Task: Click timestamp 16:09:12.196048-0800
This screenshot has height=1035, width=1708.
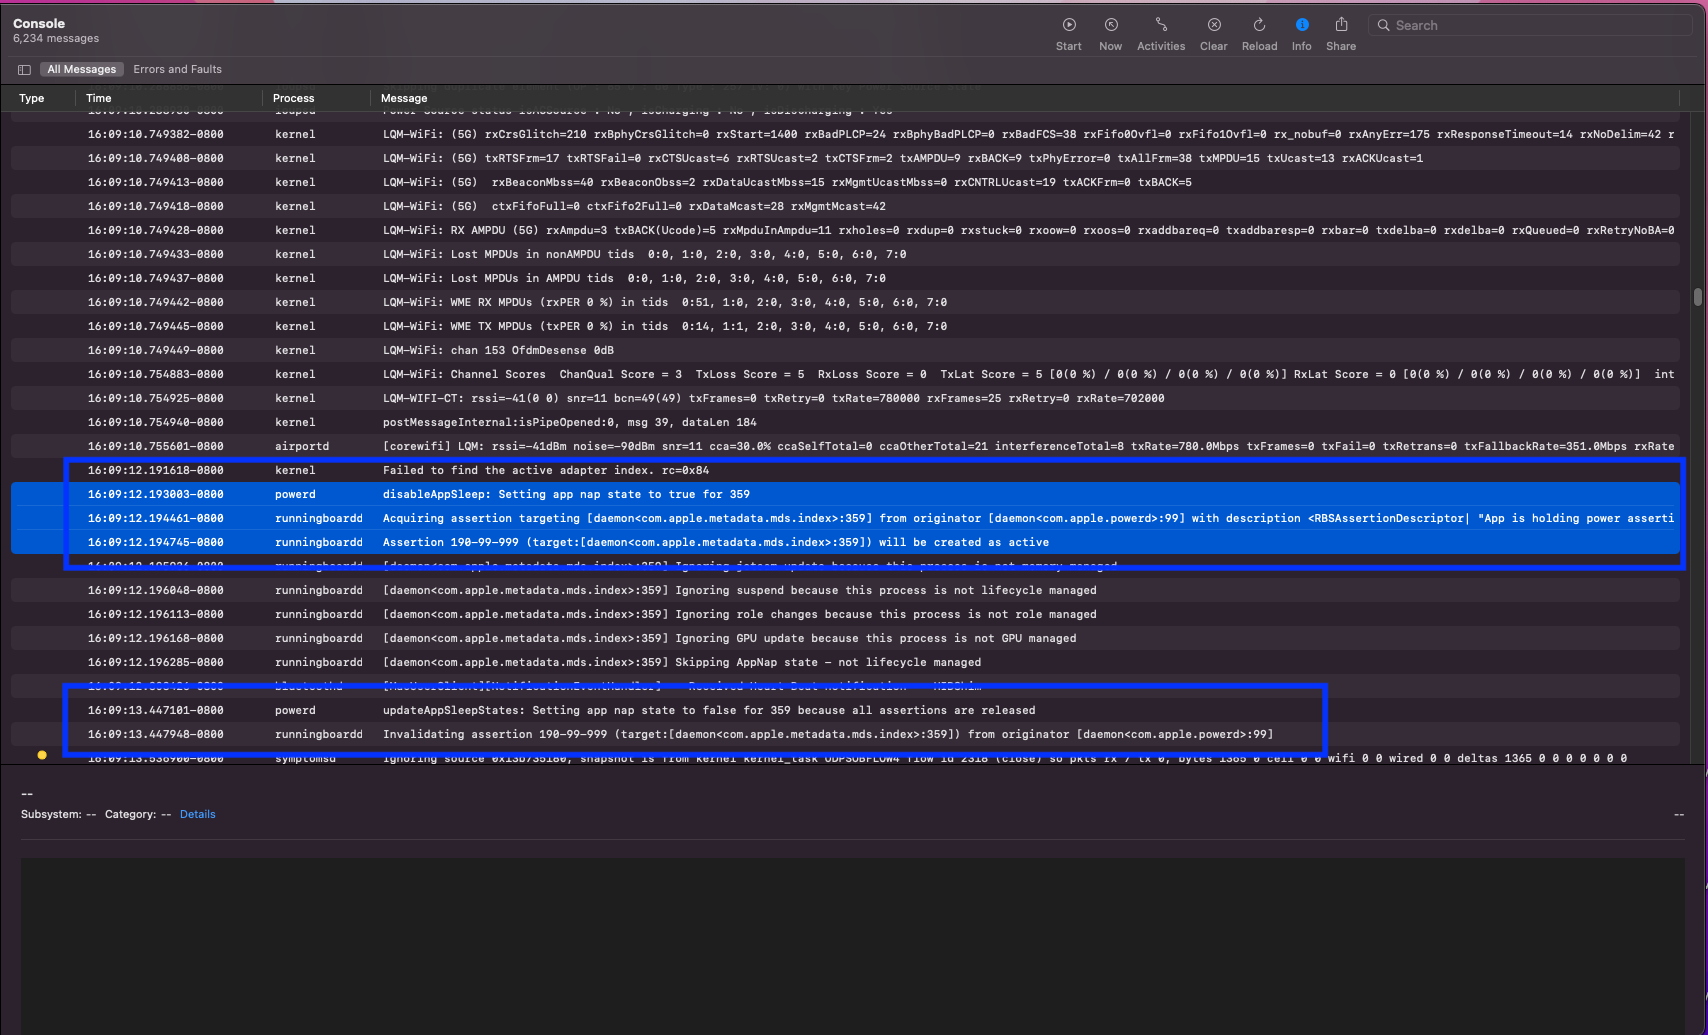Action: 155,590
